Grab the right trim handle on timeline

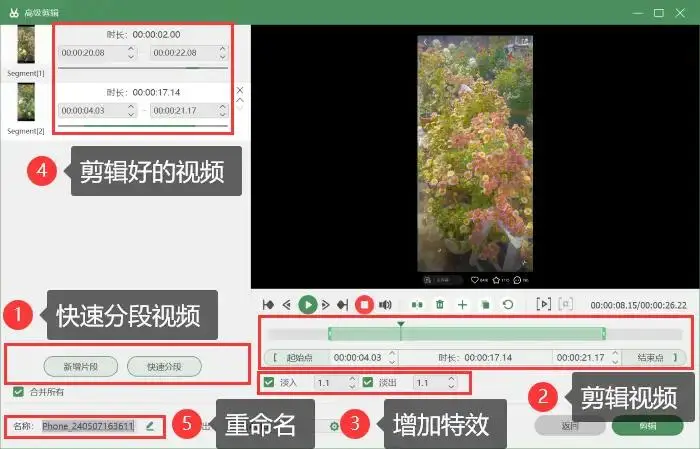604,333
